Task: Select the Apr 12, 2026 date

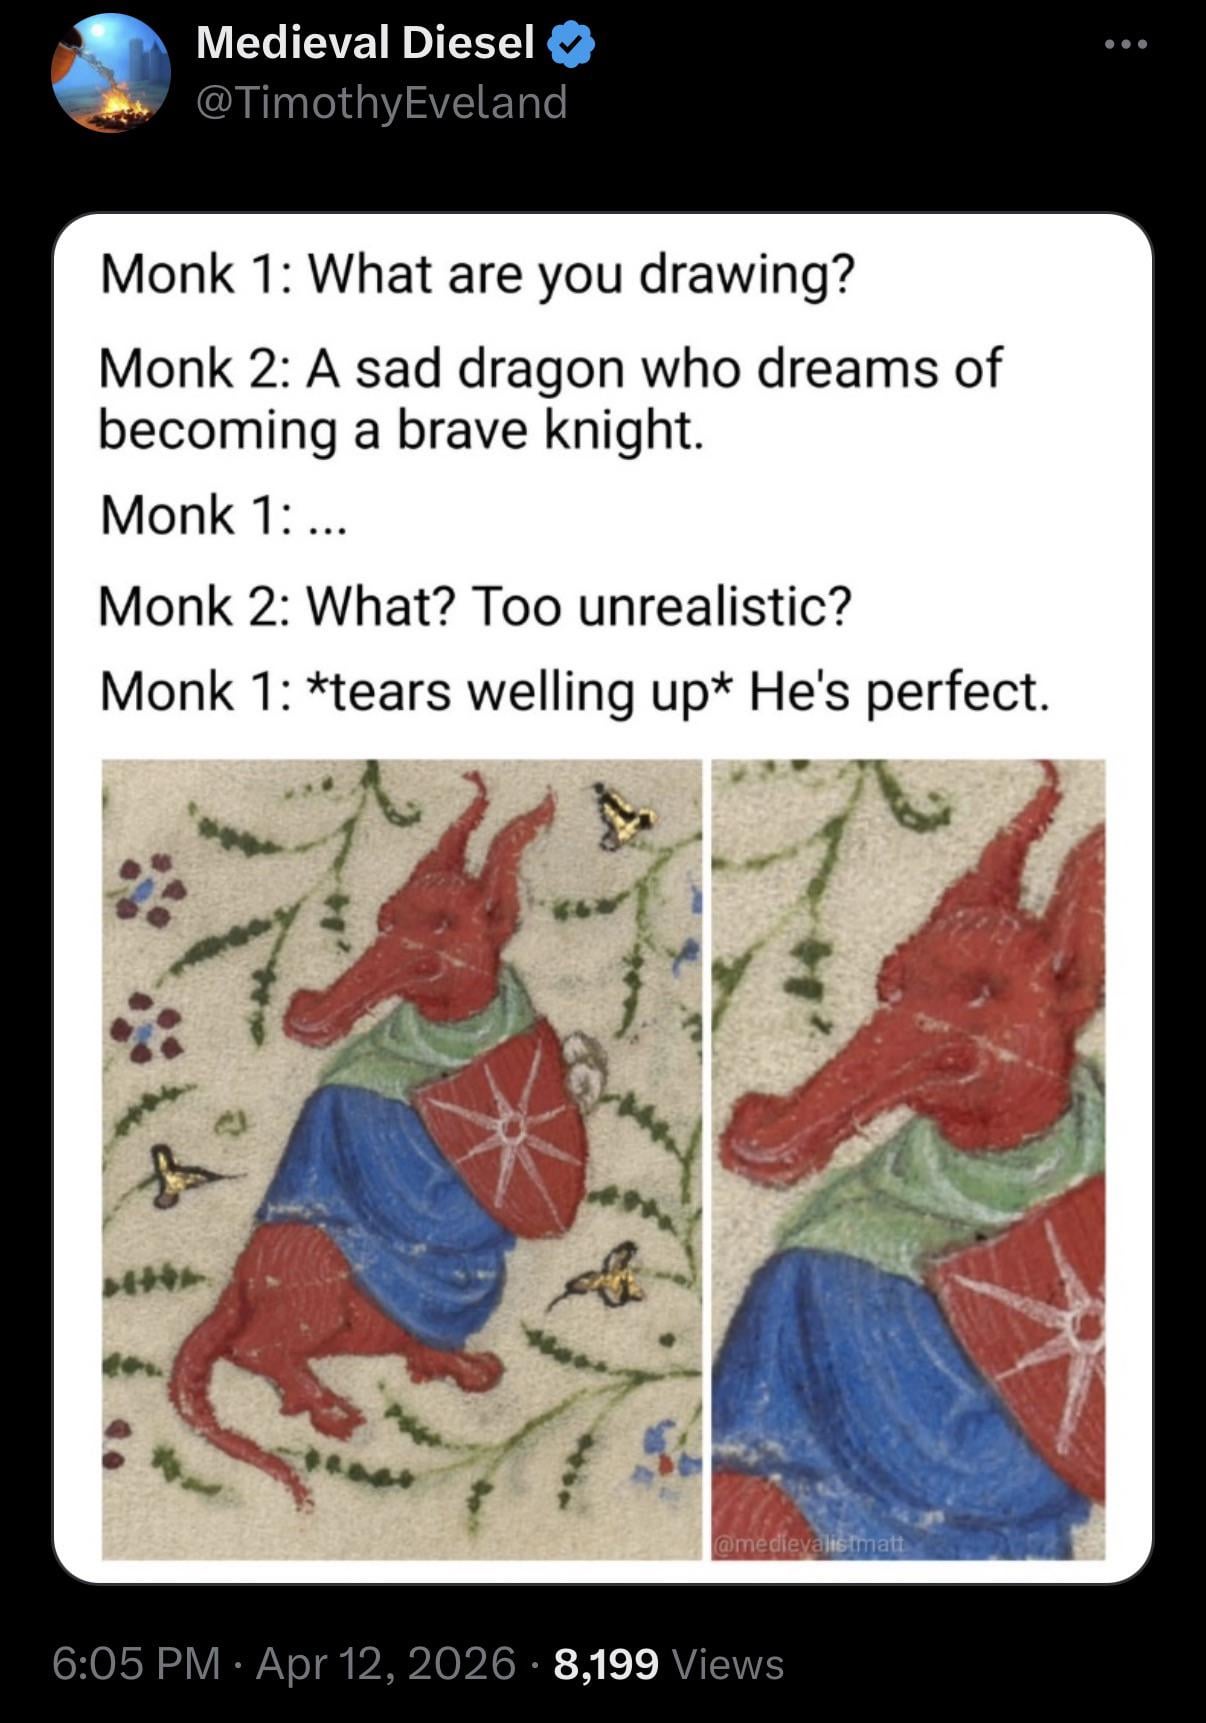Action: 386,1664
